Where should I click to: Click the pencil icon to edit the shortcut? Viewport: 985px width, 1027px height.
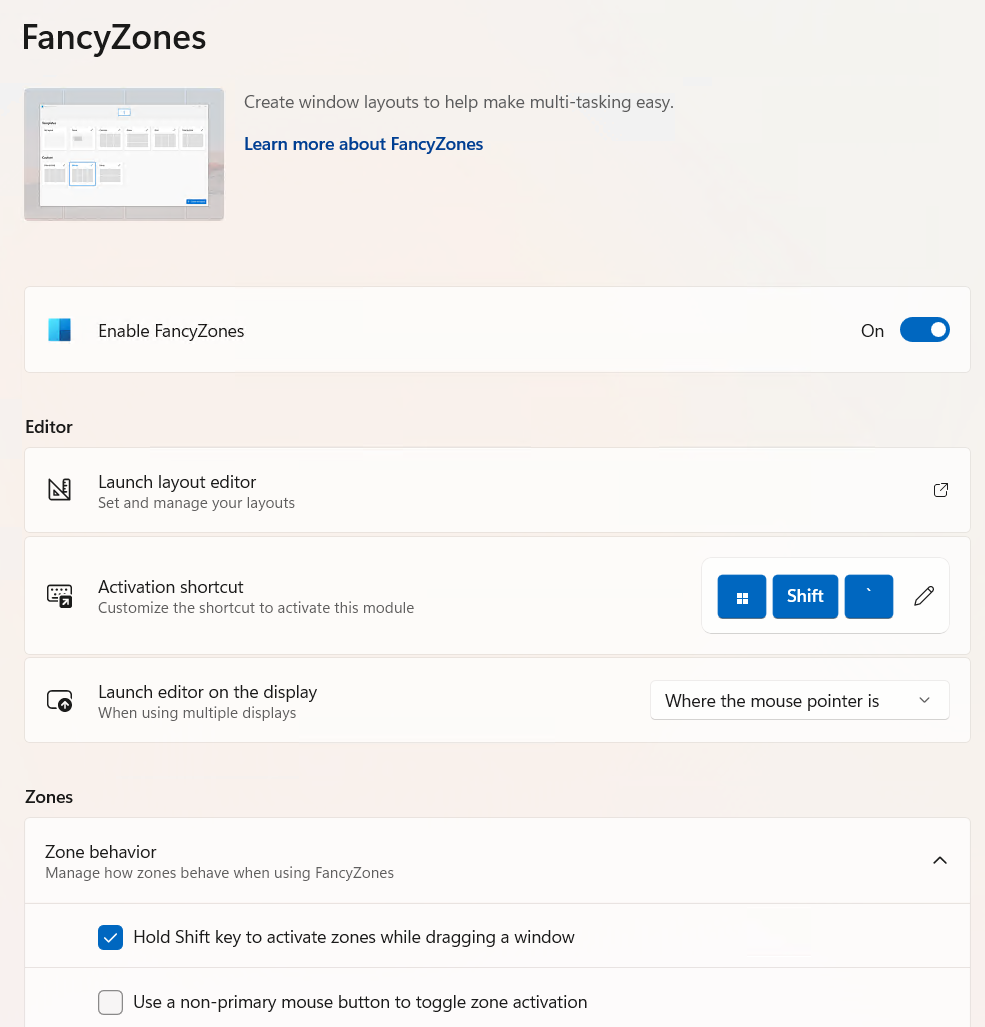click(x=922, y=595)
